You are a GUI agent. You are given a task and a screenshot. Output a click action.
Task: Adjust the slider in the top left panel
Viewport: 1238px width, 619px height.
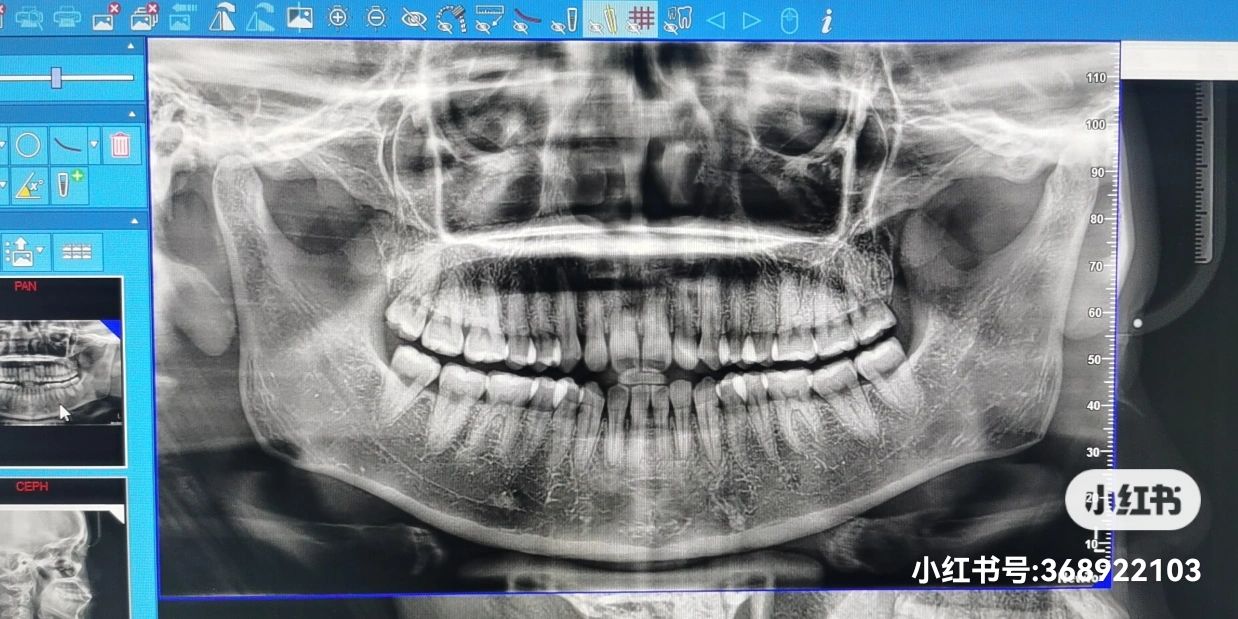click(x=57, y=77)
